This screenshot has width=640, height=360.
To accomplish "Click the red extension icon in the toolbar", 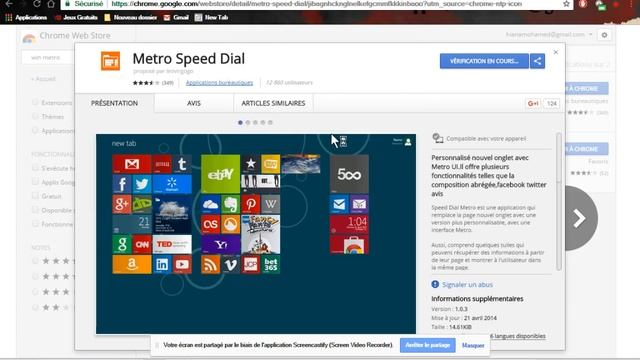I will (583, 4).
